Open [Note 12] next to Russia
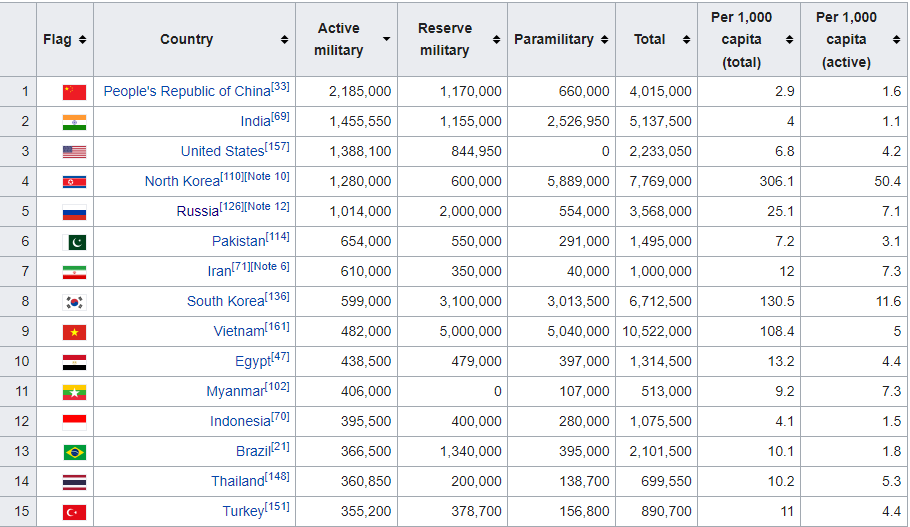Viewport: 910px width, 527px height. 267,207
